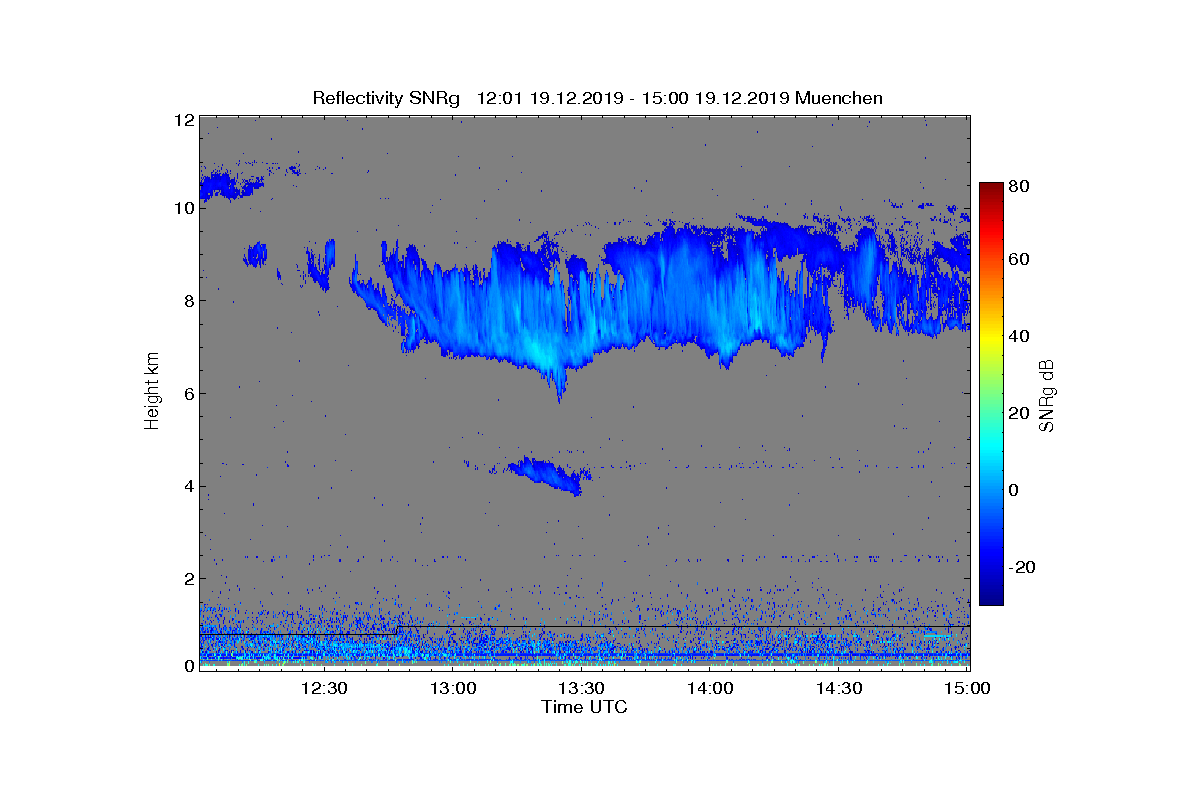This screenshot has height=800, width=1200.
Task: Click the "Height km" axis label
Action: [152, 391]
